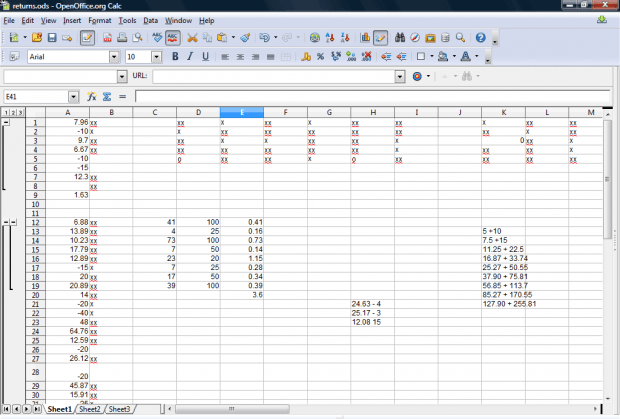This screenshot has width=620, height=419.
Task: Open OpenOffice.org Help
Action: (480, 38)
